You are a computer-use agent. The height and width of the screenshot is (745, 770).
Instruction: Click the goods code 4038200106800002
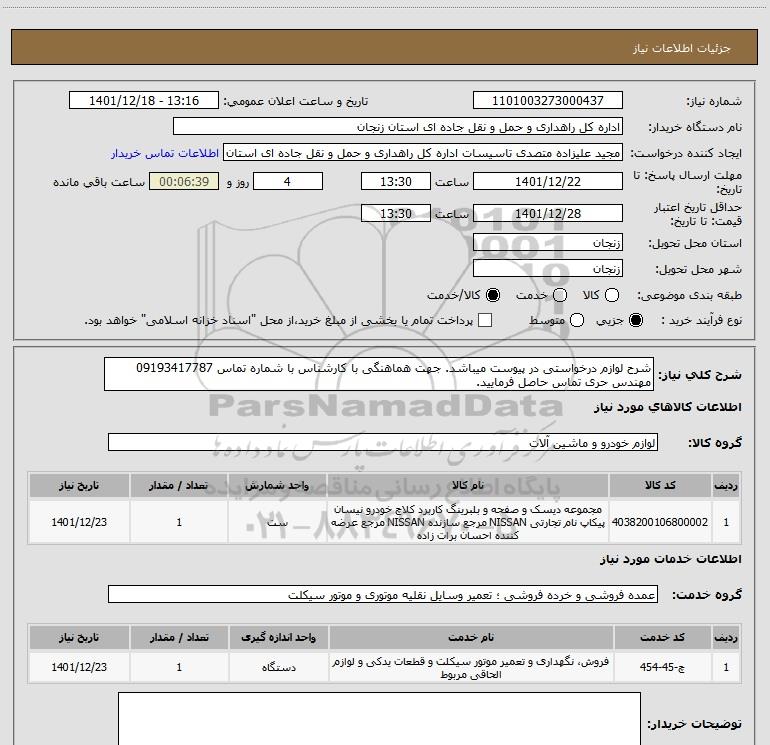pos(660,522)
